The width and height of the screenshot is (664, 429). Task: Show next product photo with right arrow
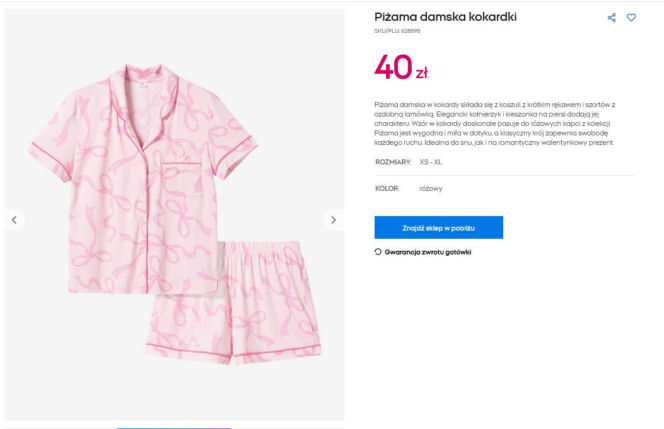[x=333, y=219]
